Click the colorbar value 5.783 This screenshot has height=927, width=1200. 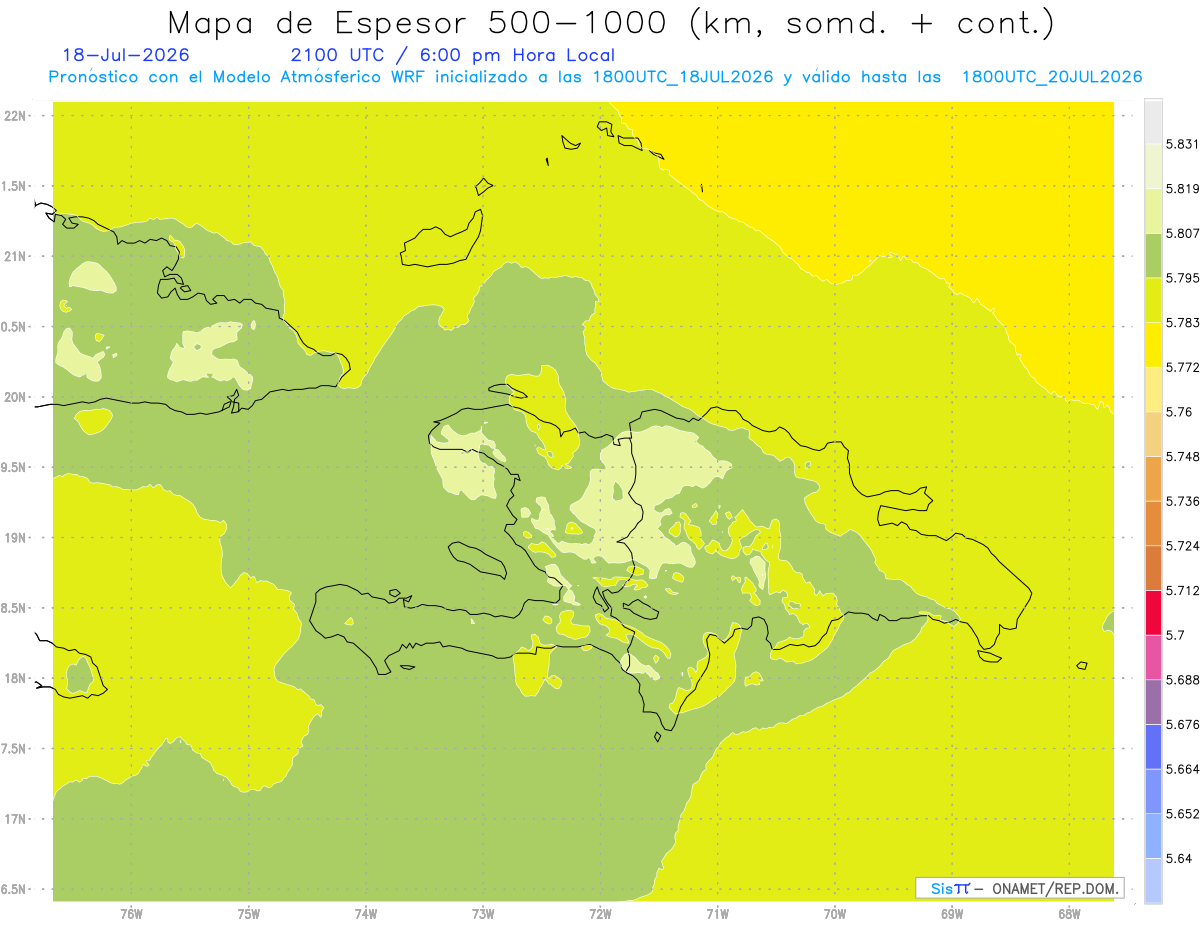[1183, 322]
